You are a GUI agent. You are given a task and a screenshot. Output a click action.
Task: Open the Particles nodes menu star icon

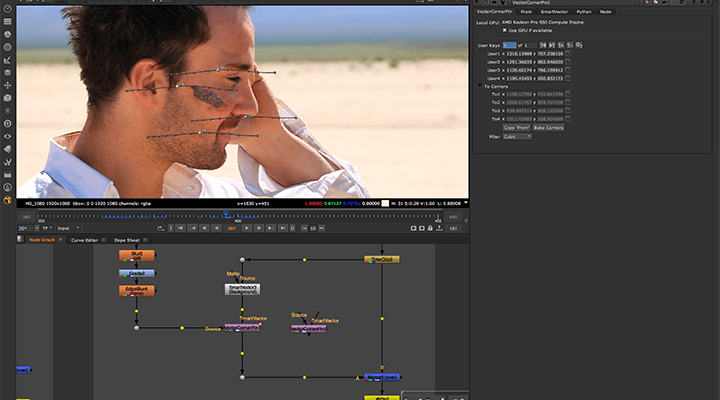tap(7, 111)
